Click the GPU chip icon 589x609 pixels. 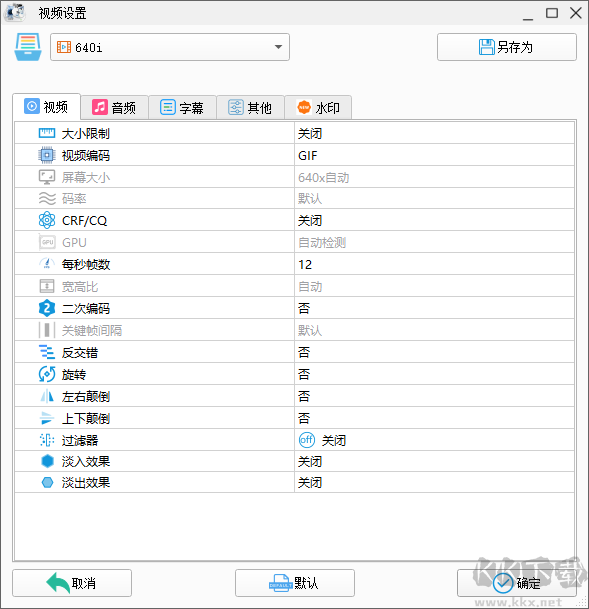[x=47, y=242]
